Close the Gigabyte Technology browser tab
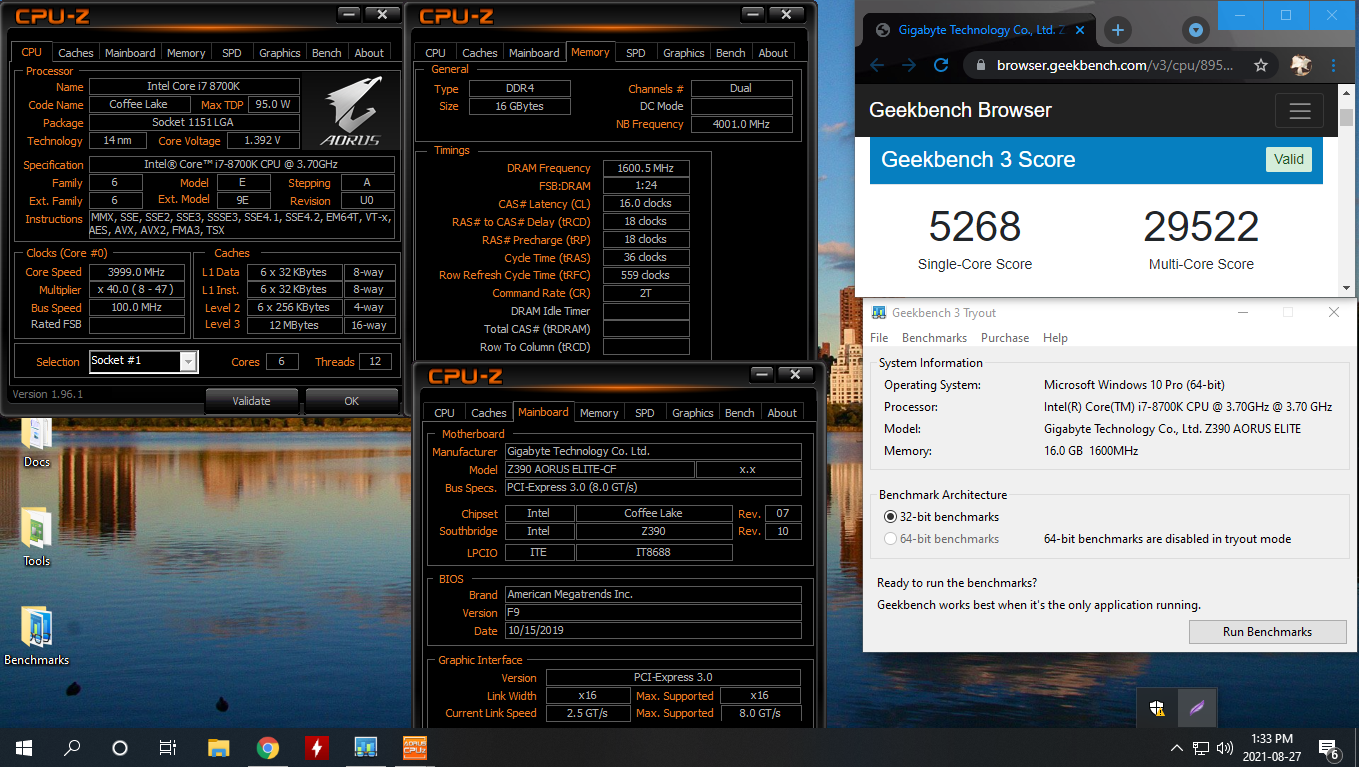This screenshot has height=767, width=1359. click(x=1082, y=30)
